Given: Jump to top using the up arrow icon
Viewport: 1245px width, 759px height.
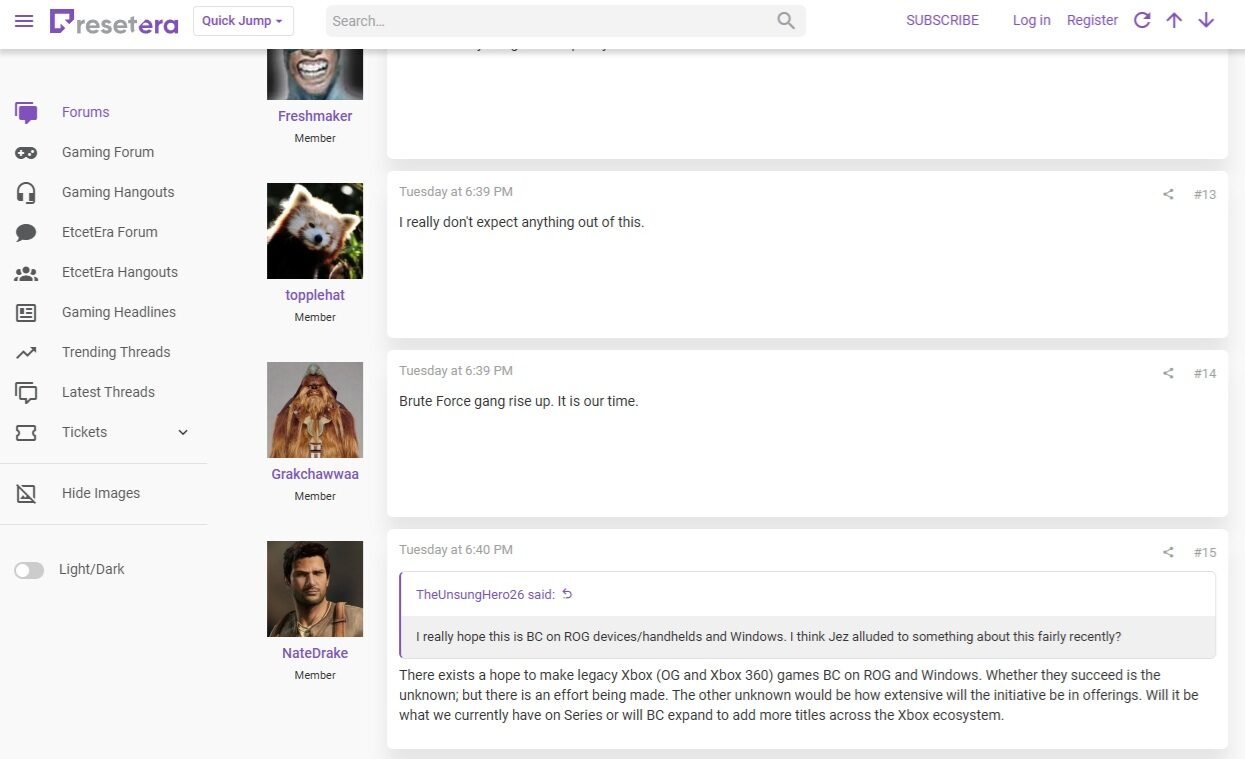Looking at the screenshot, I should coord(1174,20).
